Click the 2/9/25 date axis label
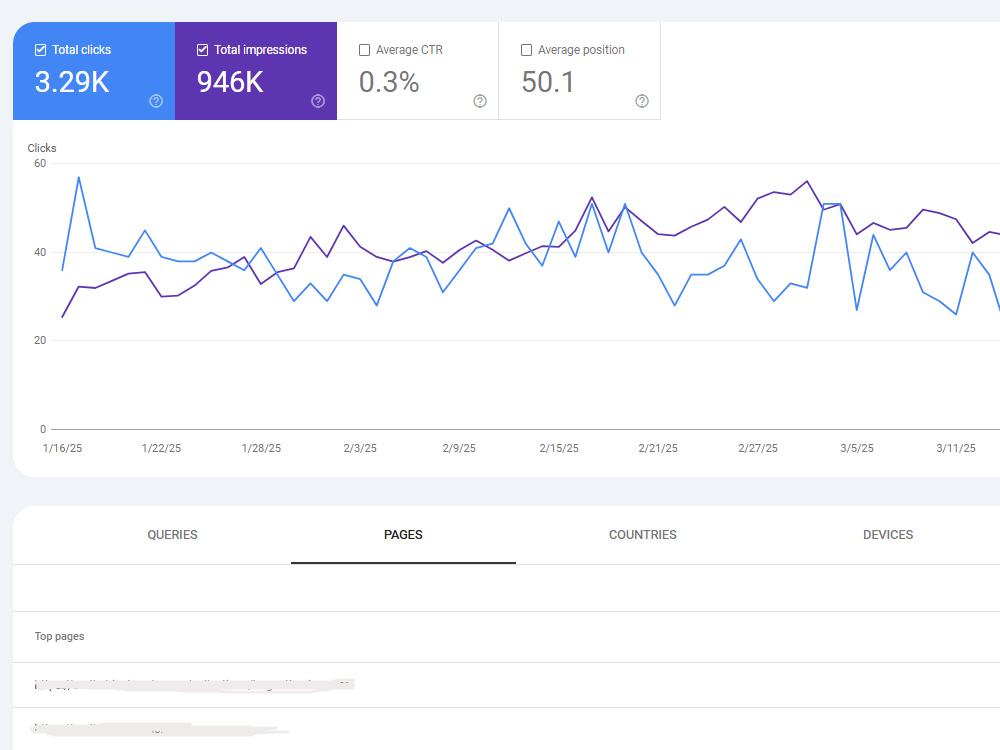 click(459, 448)
